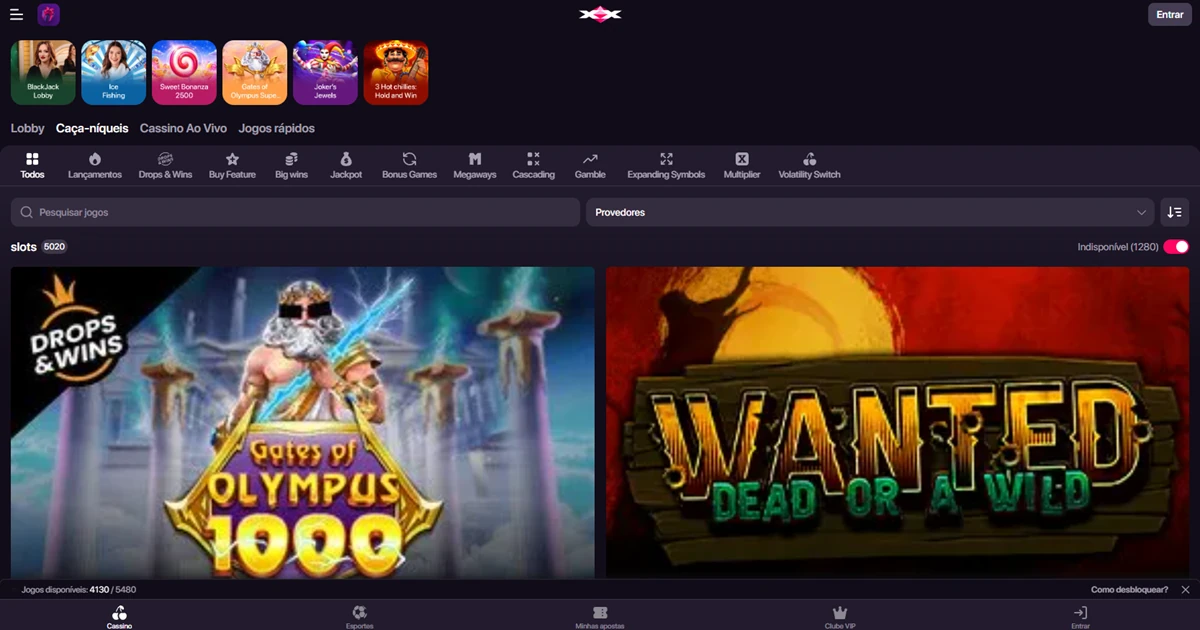Go to Cassino in bottom navigation
The image size is (1200, 630).
pos(119,616)
